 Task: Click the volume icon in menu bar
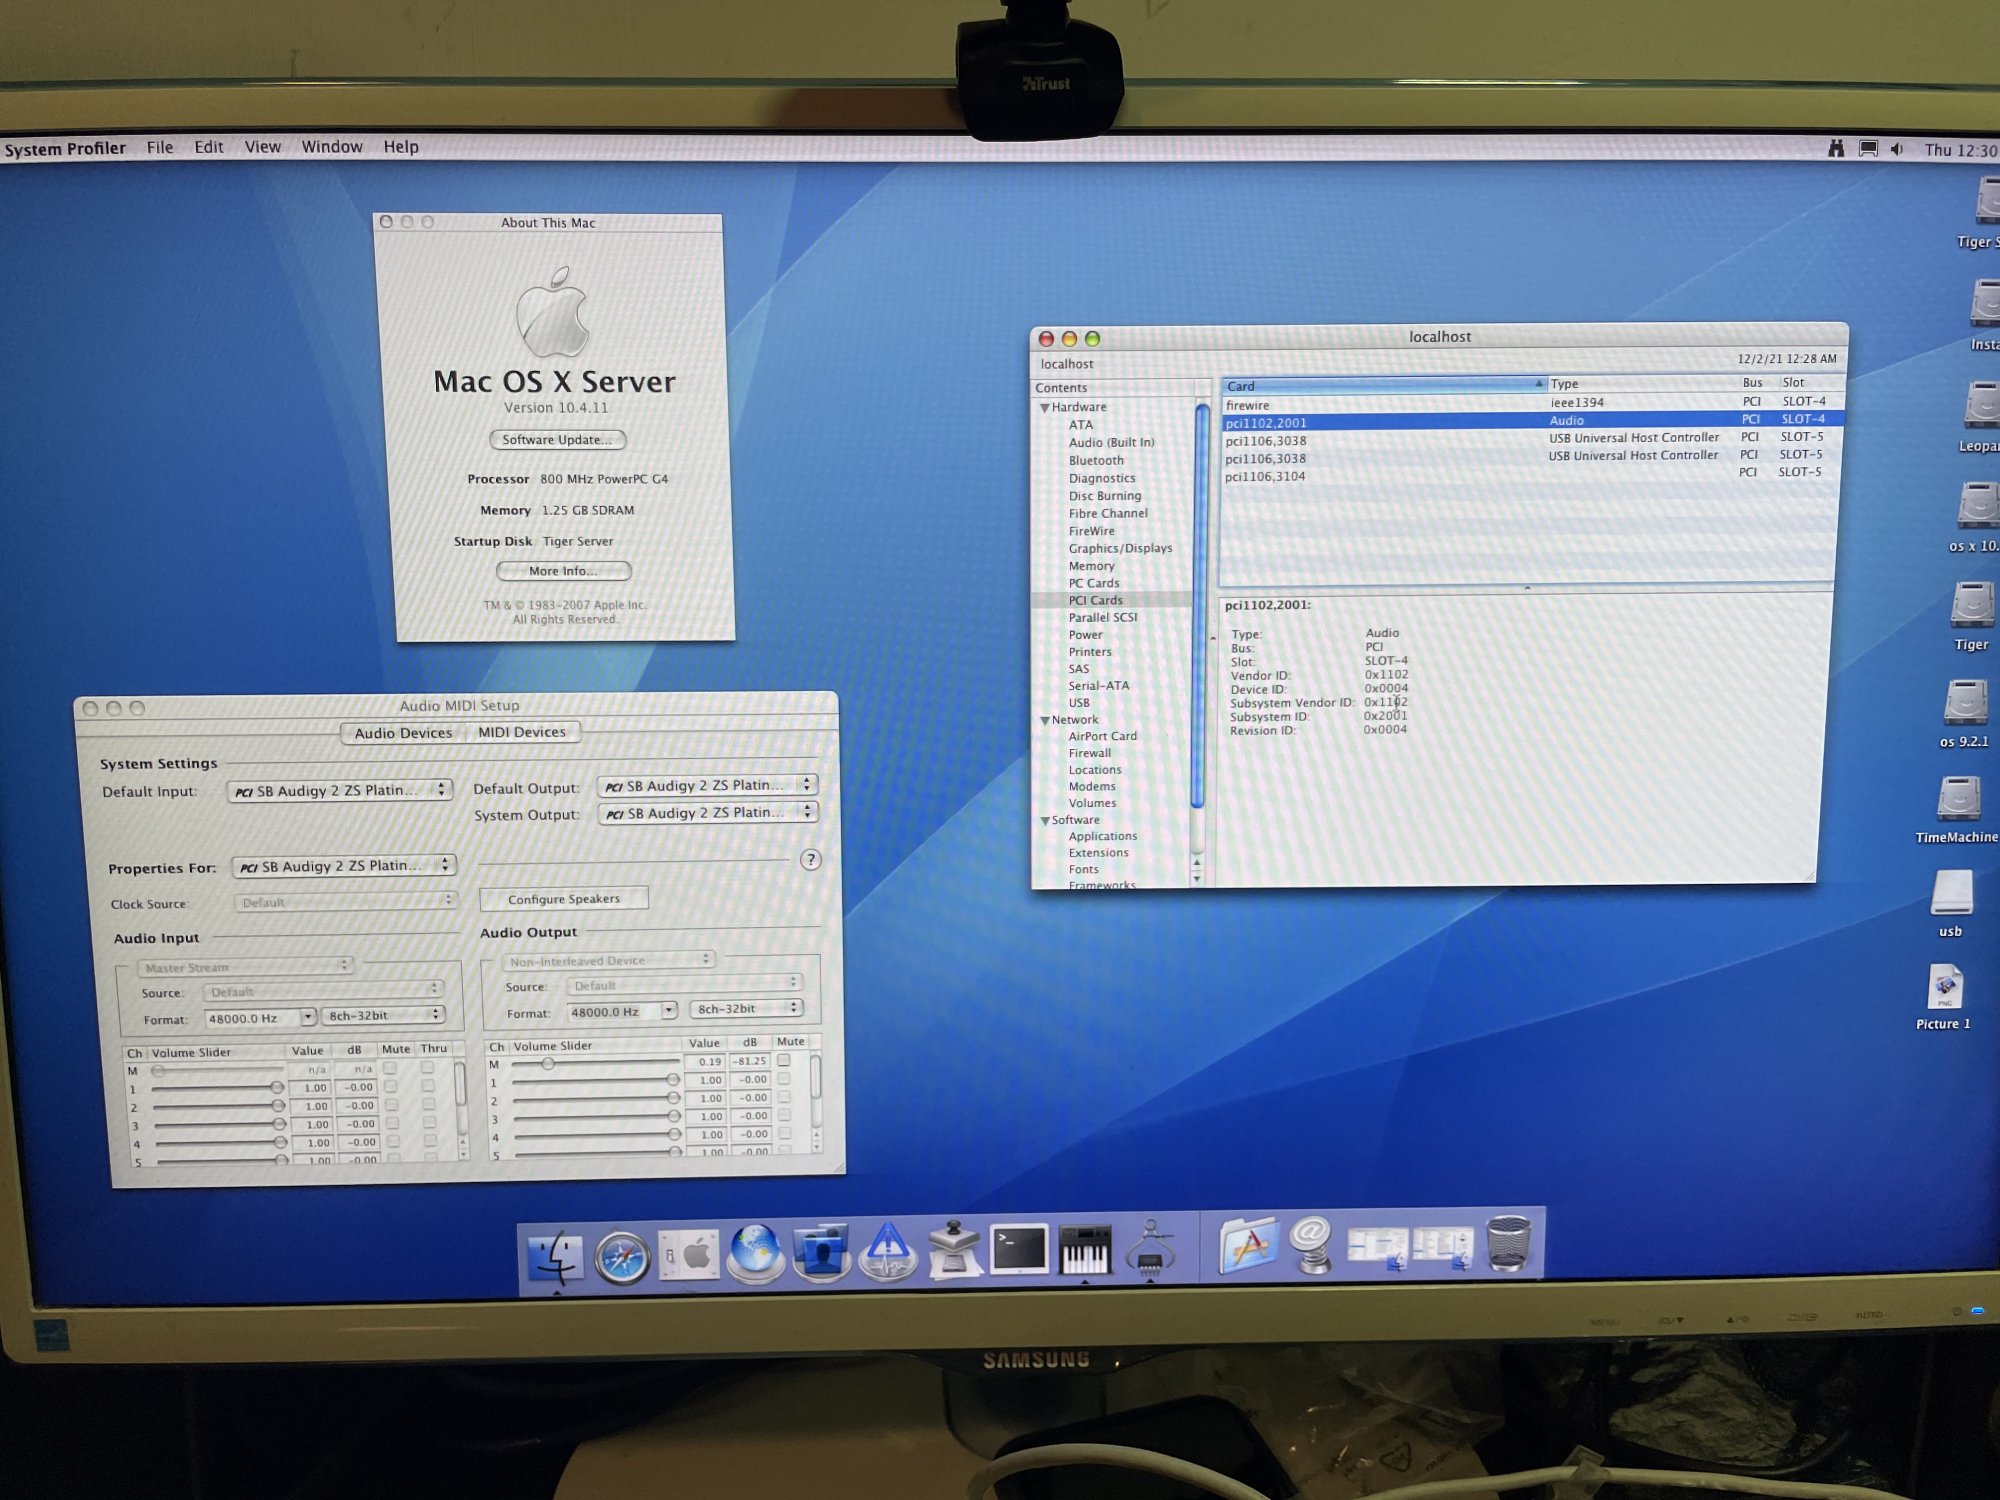click(x=1897, y=149)
